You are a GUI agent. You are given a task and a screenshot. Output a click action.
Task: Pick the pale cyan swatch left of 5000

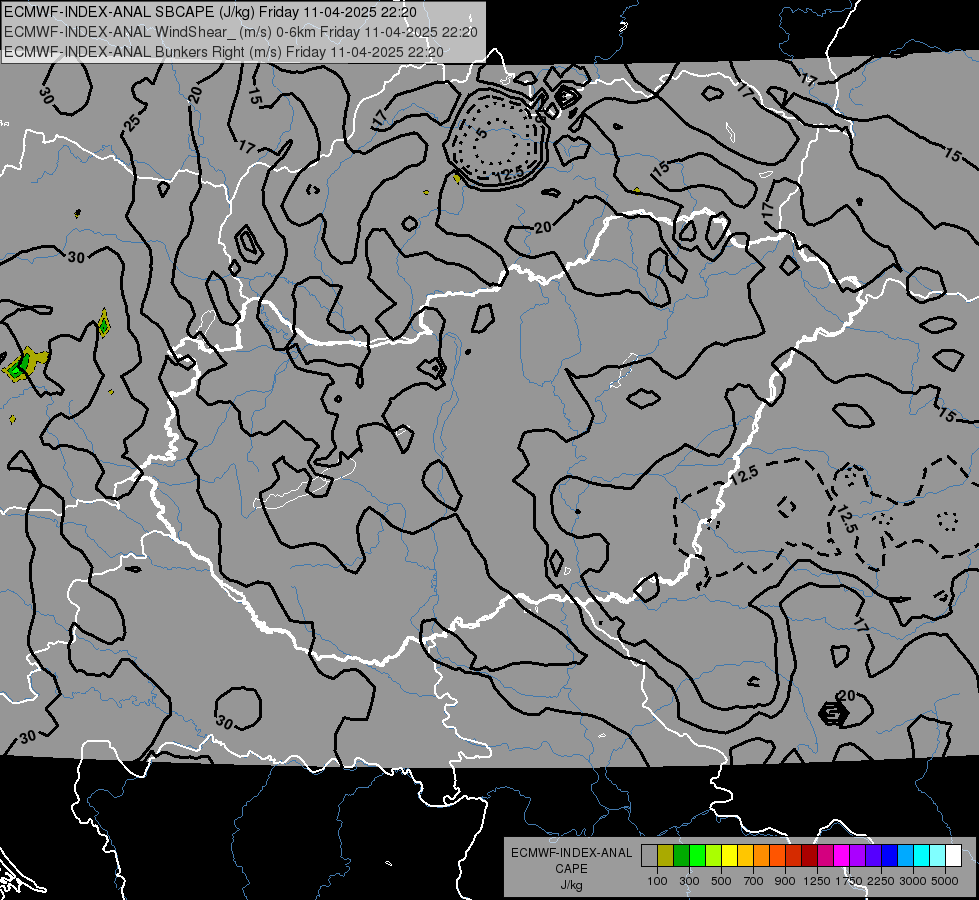pyautogui.click(x=938, y=856)
